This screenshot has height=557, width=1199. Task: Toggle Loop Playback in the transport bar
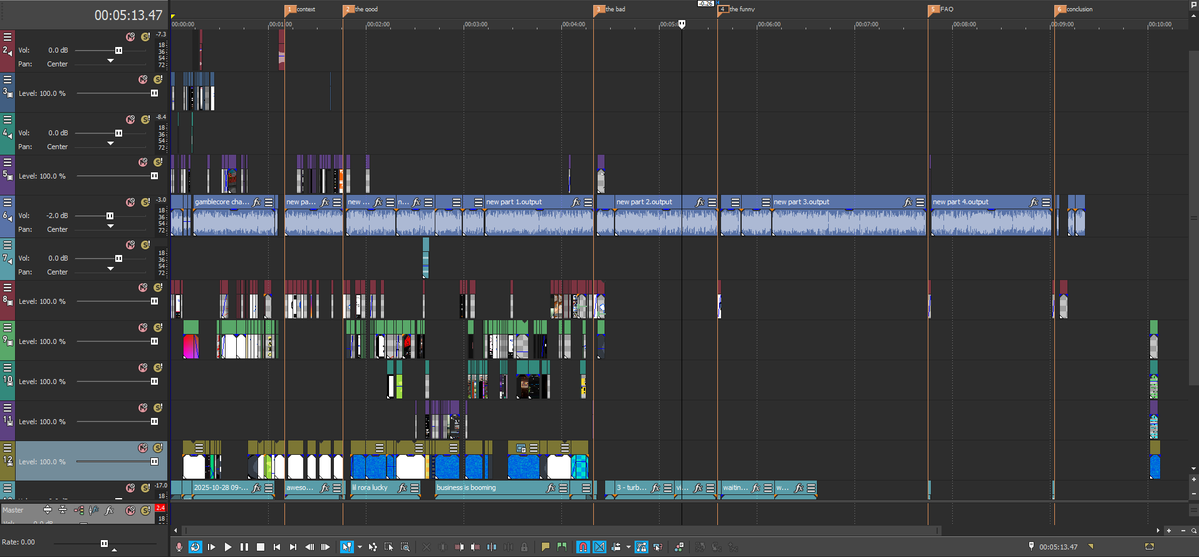pos(195,547)
